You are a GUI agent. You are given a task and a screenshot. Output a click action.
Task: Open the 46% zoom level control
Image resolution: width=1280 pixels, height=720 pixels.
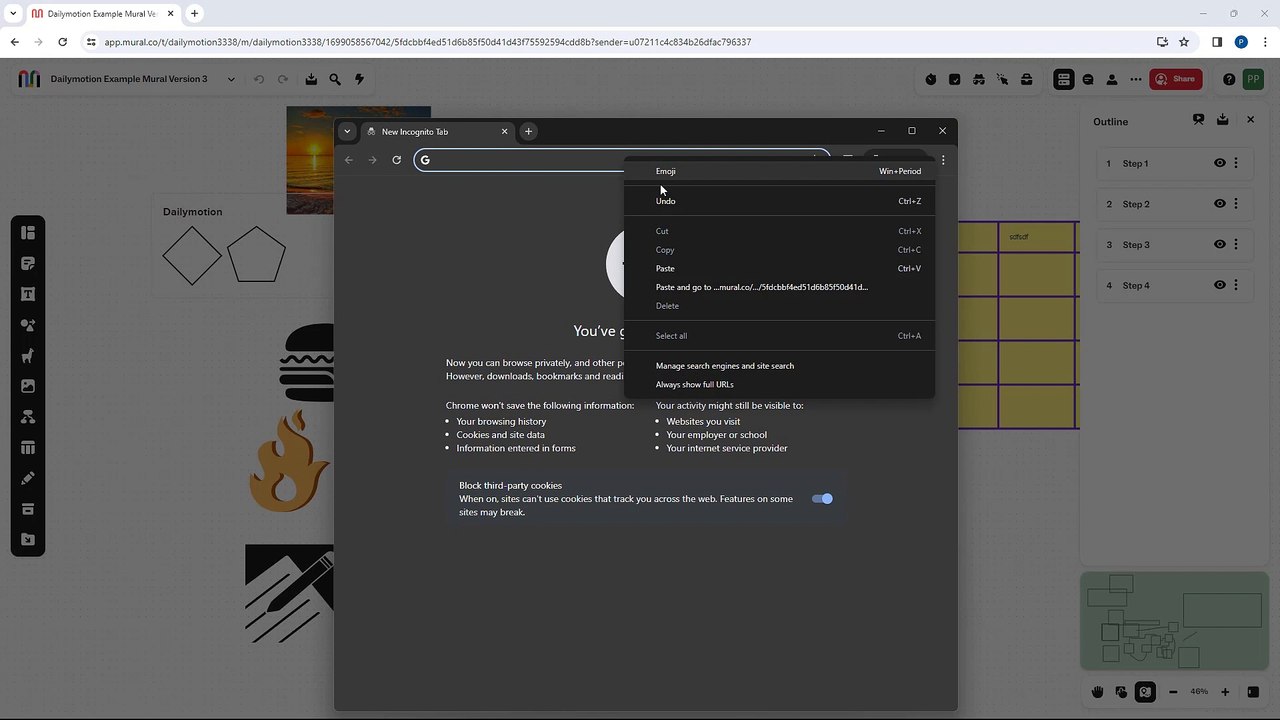point(1199,692)
